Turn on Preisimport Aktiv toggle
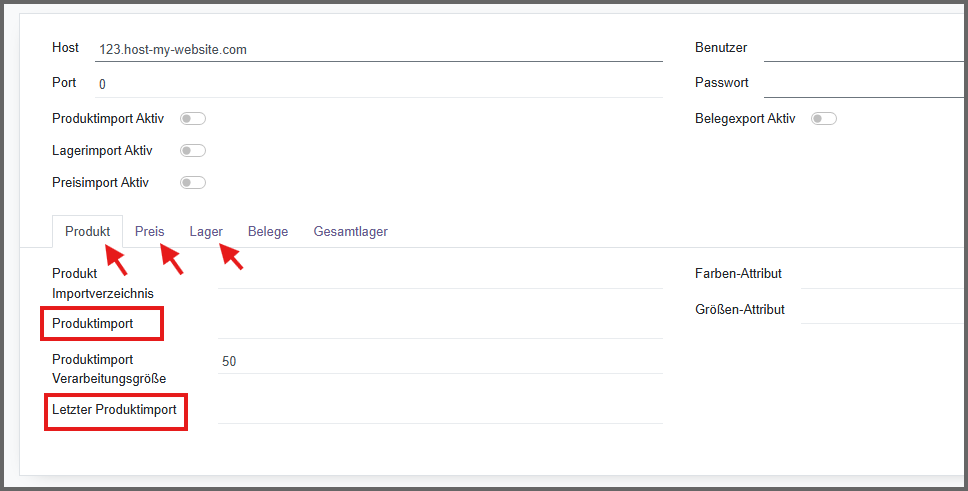 click(x=192, y=183)
